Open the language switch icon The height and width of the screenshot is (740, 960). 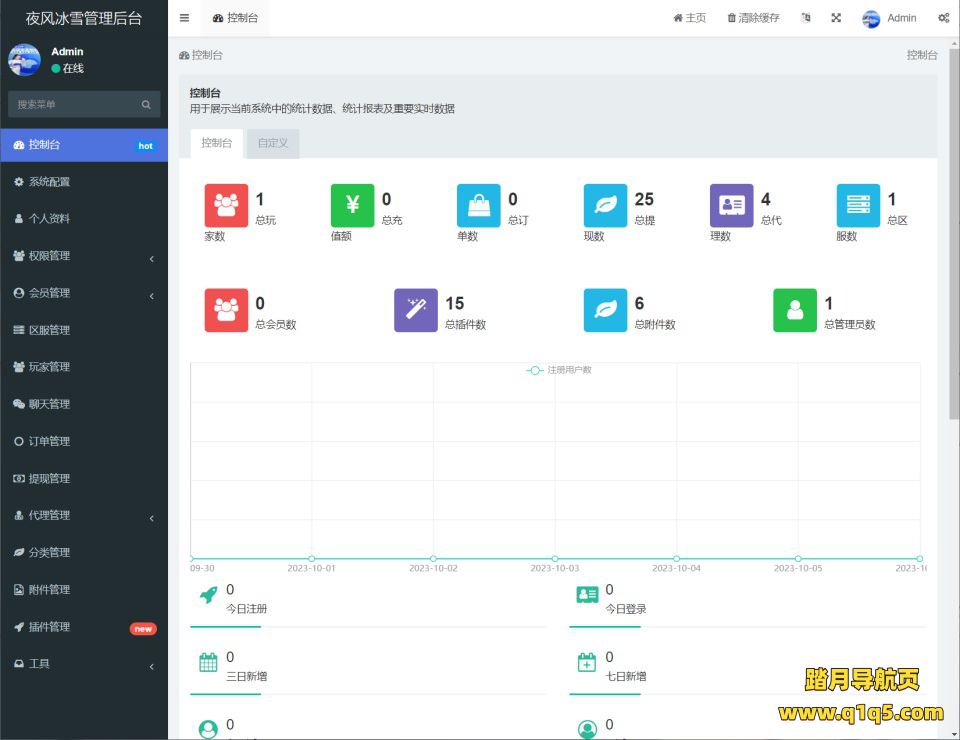coord(806,18)
